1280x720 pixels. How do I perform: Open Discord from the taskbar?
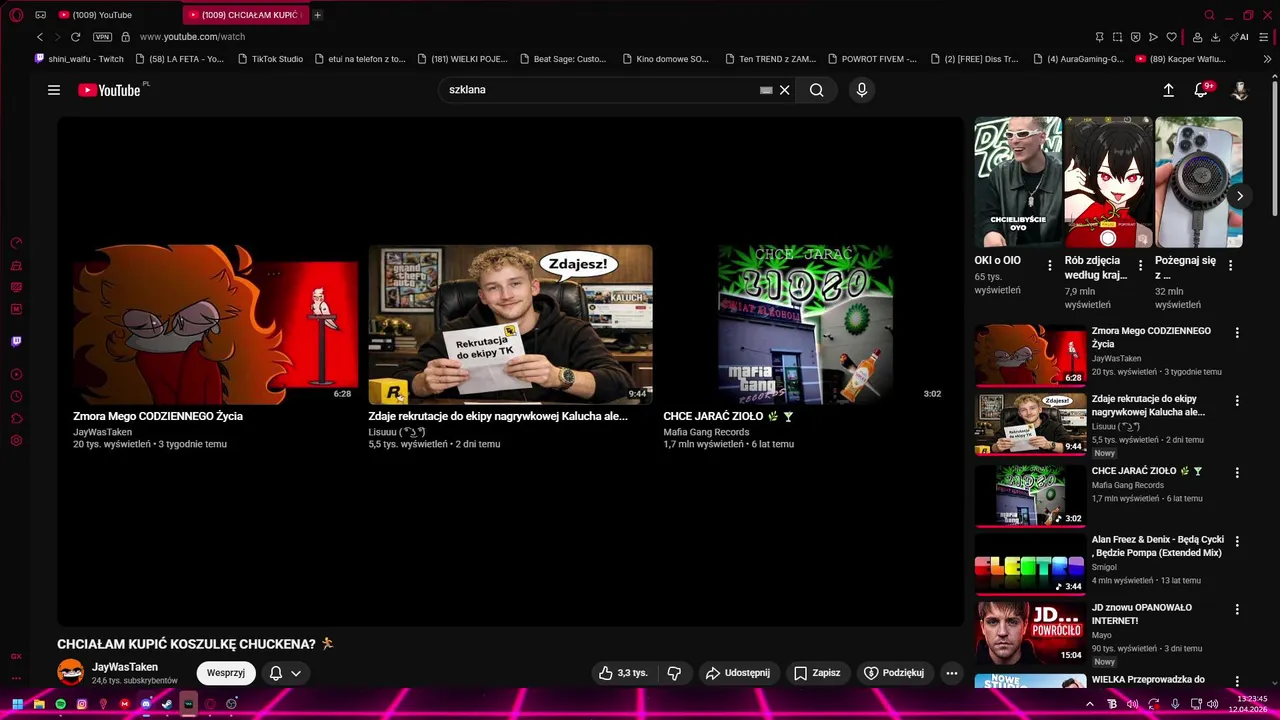pos(146,704)
